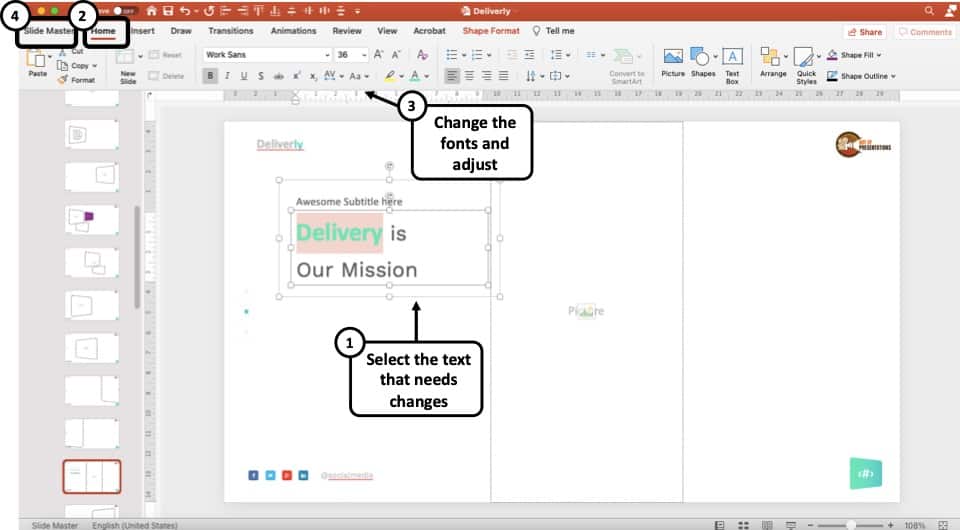Toggle Underline formatting
The height and width of the screenshot is (530, 960).
coord(244,76)
